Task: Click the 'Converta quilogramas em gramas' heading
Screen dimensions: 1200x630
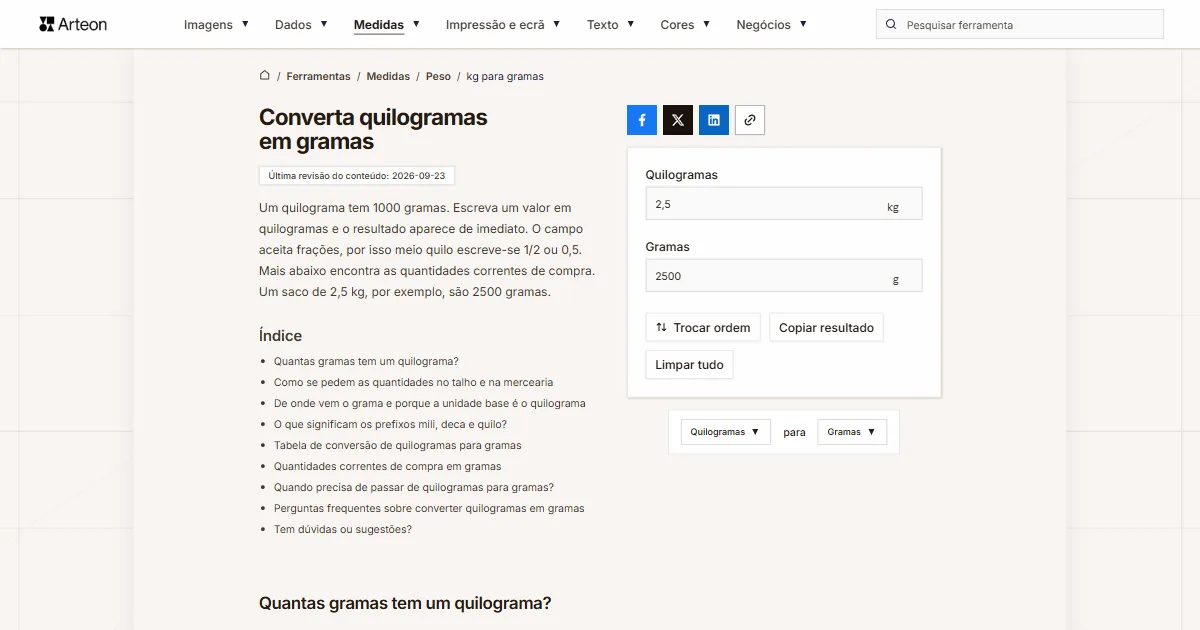Action: click(x=373, y=129)
